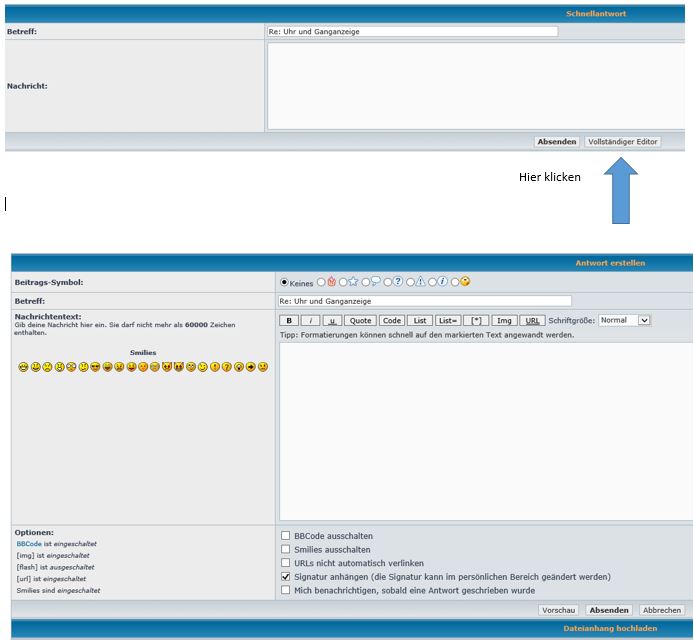This screenshot has height=640, width=694.
Task: Select the yellow smiley post icon radio button
Action: coord(455,282)
